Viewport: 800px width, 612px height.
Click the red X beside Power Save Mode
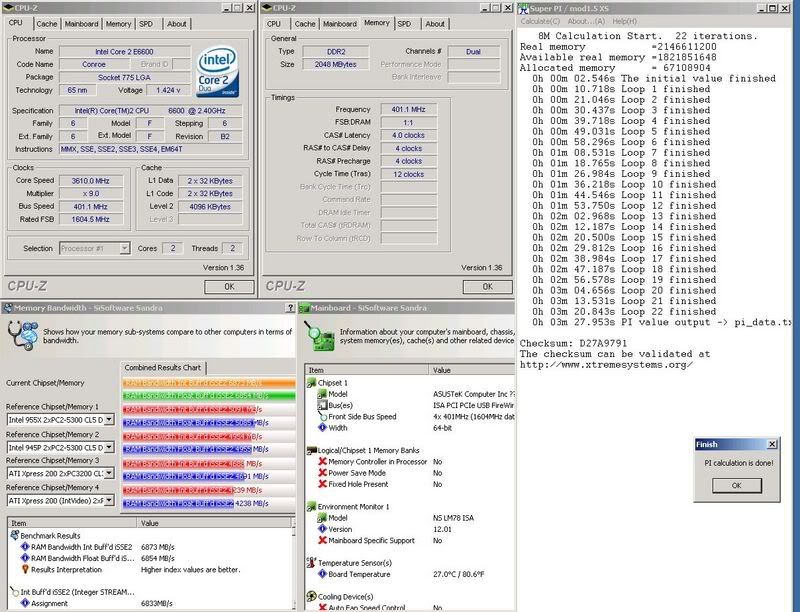pos(322,473)
